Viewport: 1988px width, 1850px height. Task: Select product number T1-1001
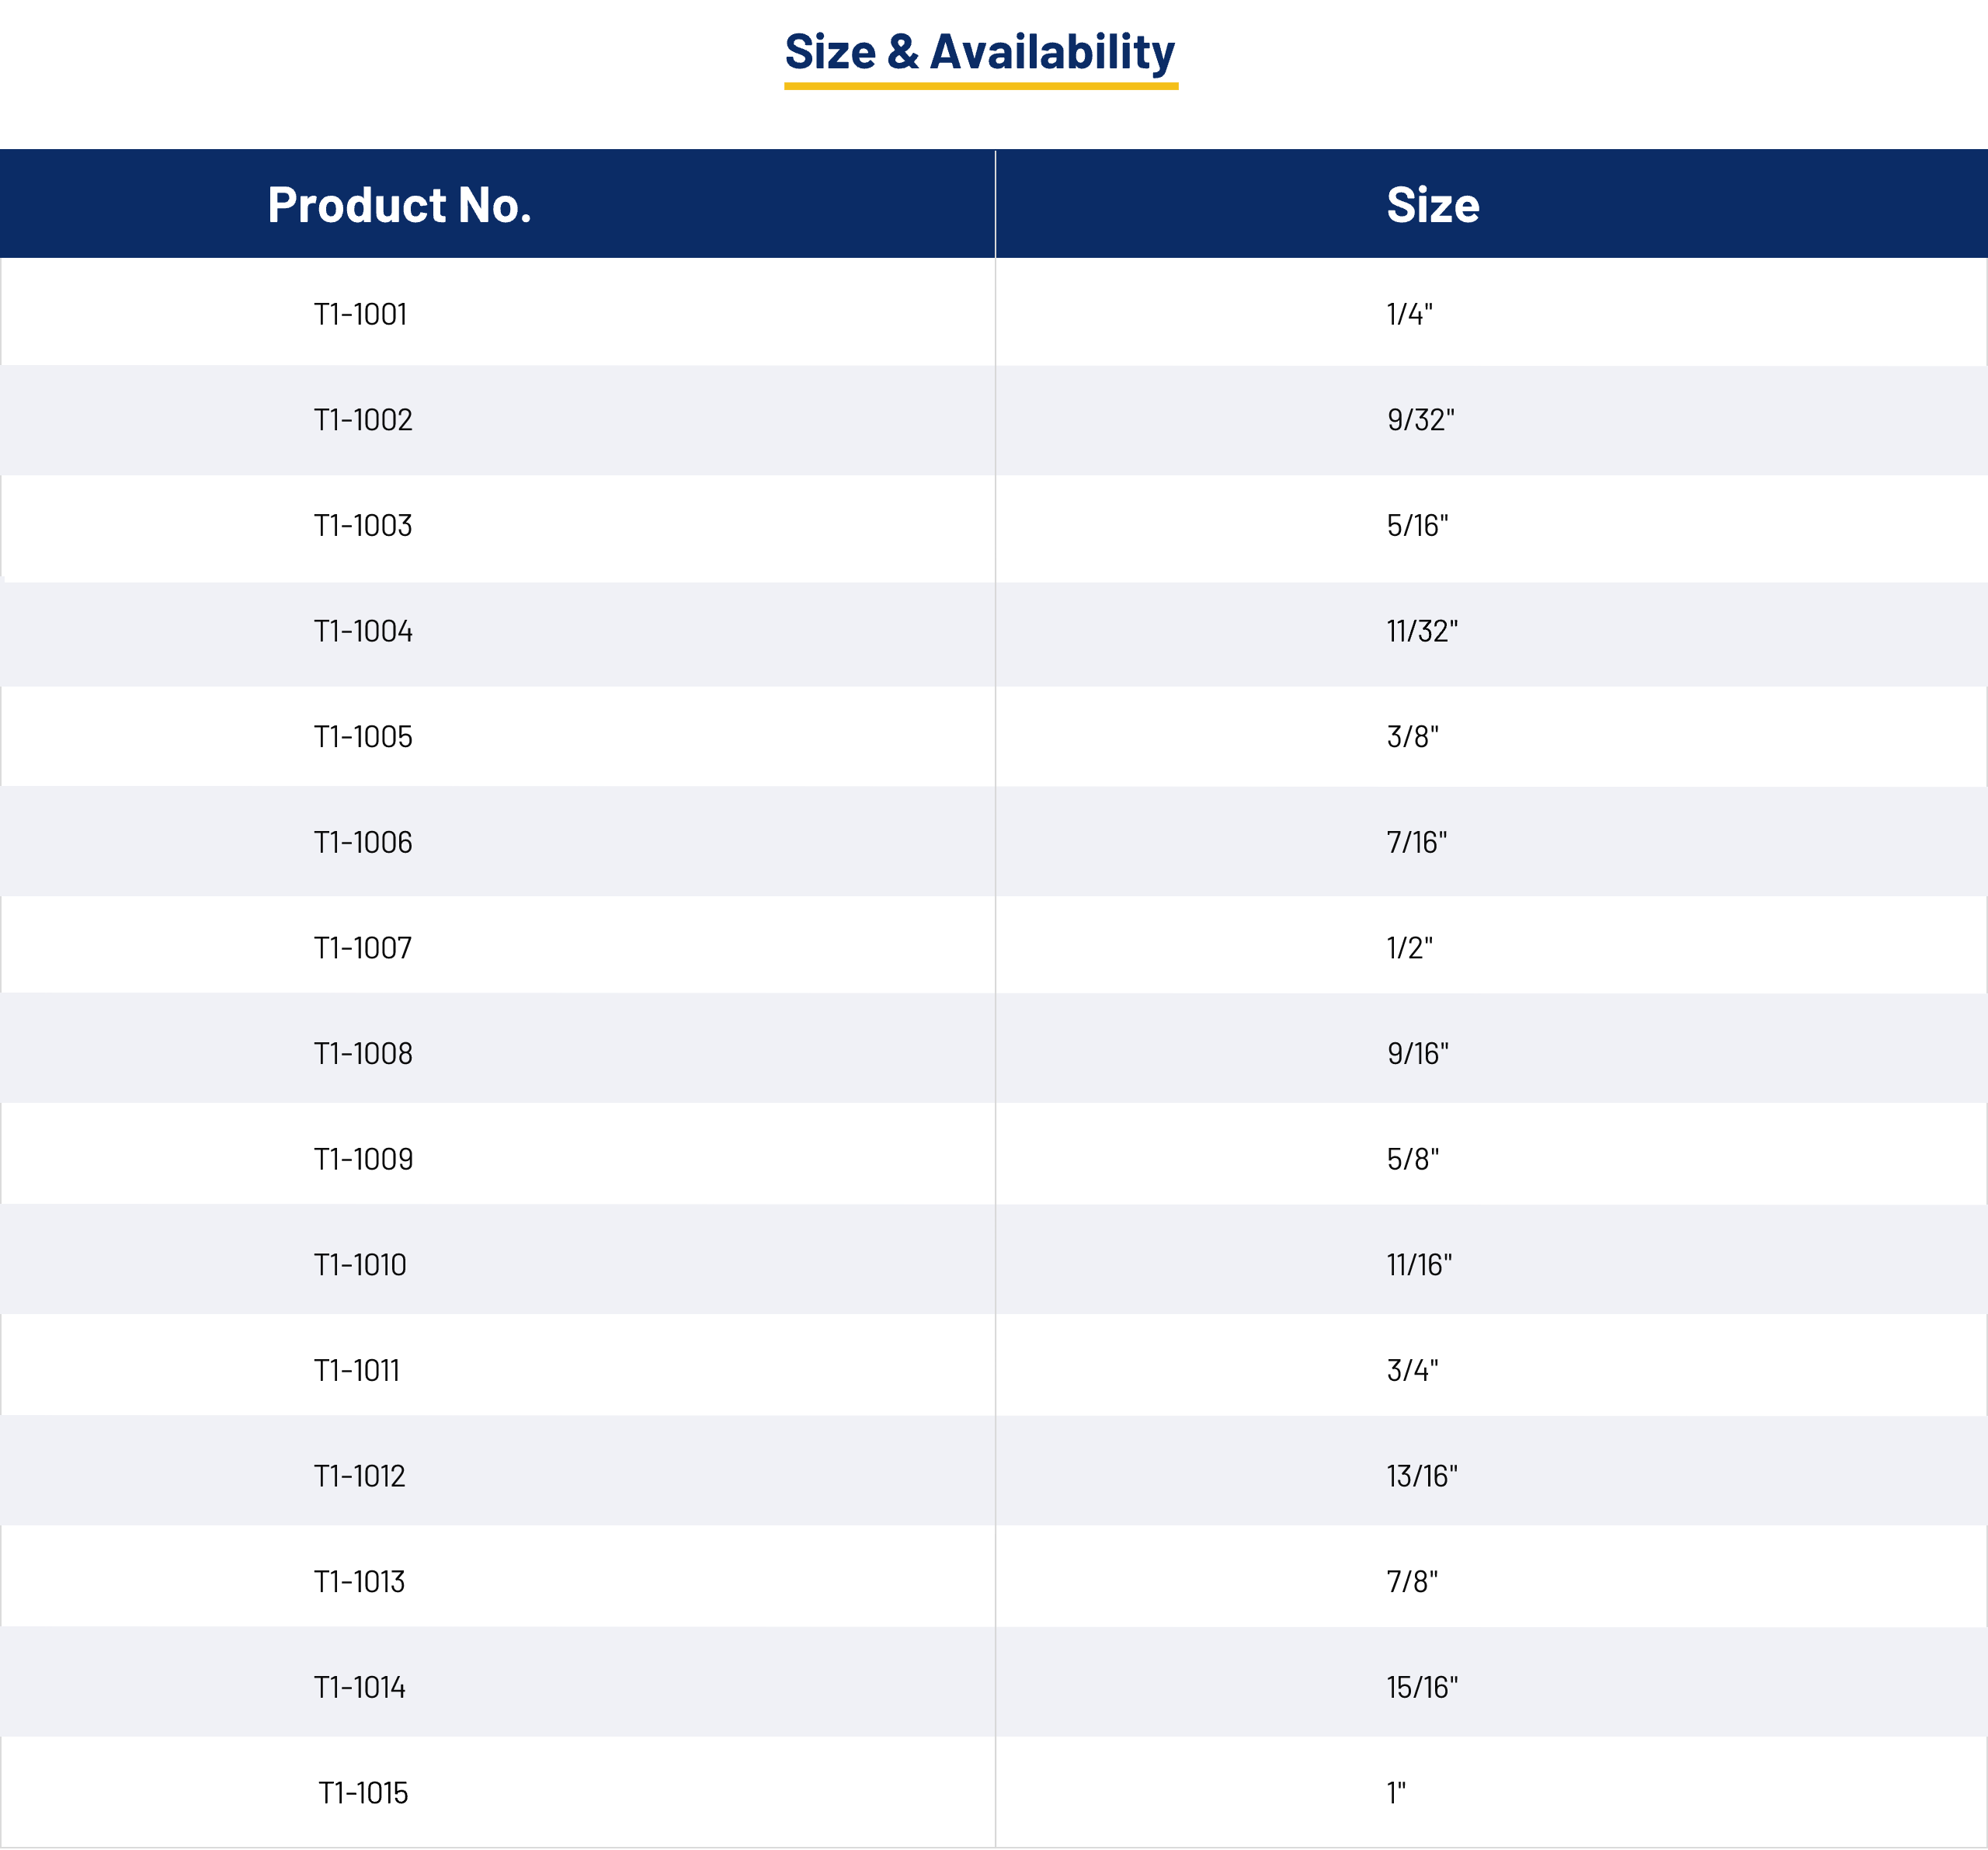click(x=360, y=314)
